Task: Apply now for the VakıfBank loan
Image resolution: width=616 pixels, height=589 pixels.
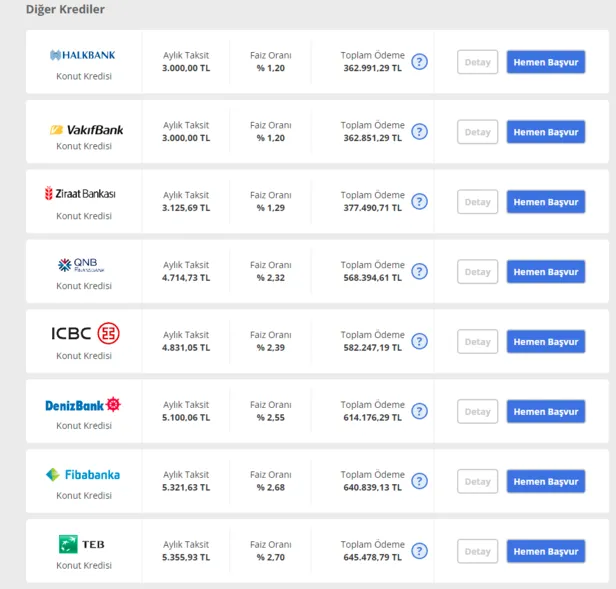Action: [546, 132]
